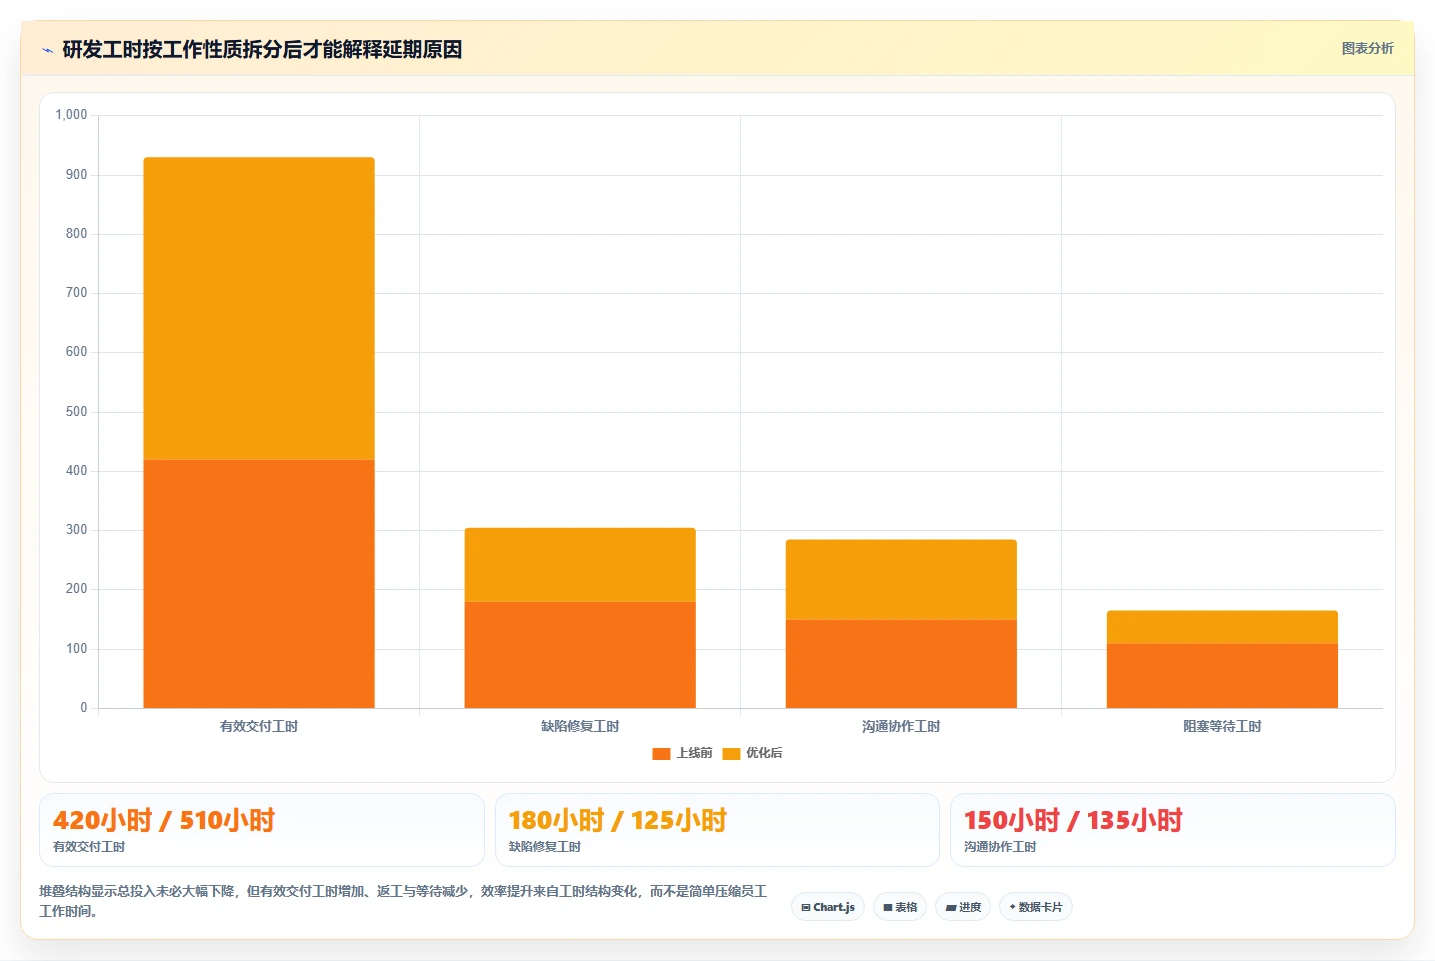Click the 上线前 bar segment of 有效交付工时
Screen dimensions: 1435x961
(259, 584)
